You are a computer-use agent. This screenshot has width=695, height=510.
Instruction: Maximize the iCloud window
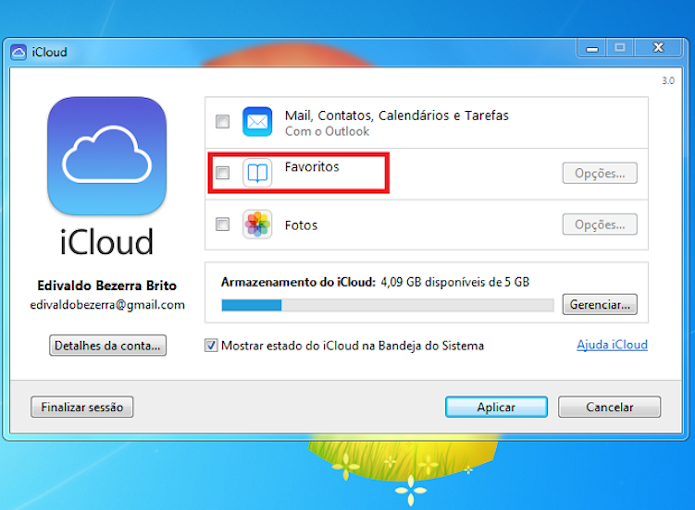pyautogui.click(x=621, y=48)
